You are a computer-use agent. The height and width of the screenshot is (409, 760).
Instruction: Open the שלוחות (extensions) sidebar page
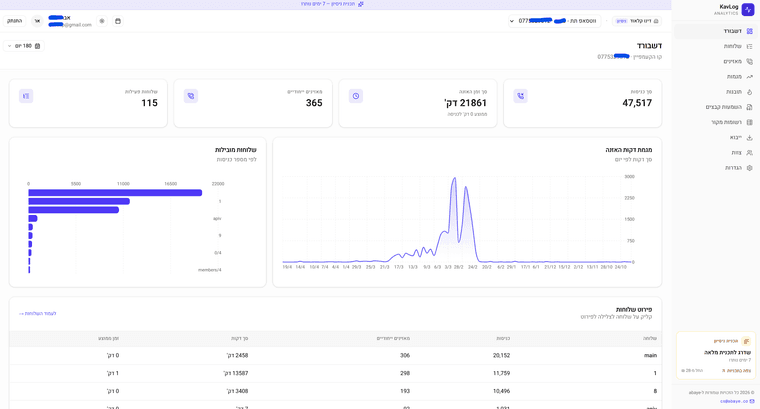tap(732, 46)
